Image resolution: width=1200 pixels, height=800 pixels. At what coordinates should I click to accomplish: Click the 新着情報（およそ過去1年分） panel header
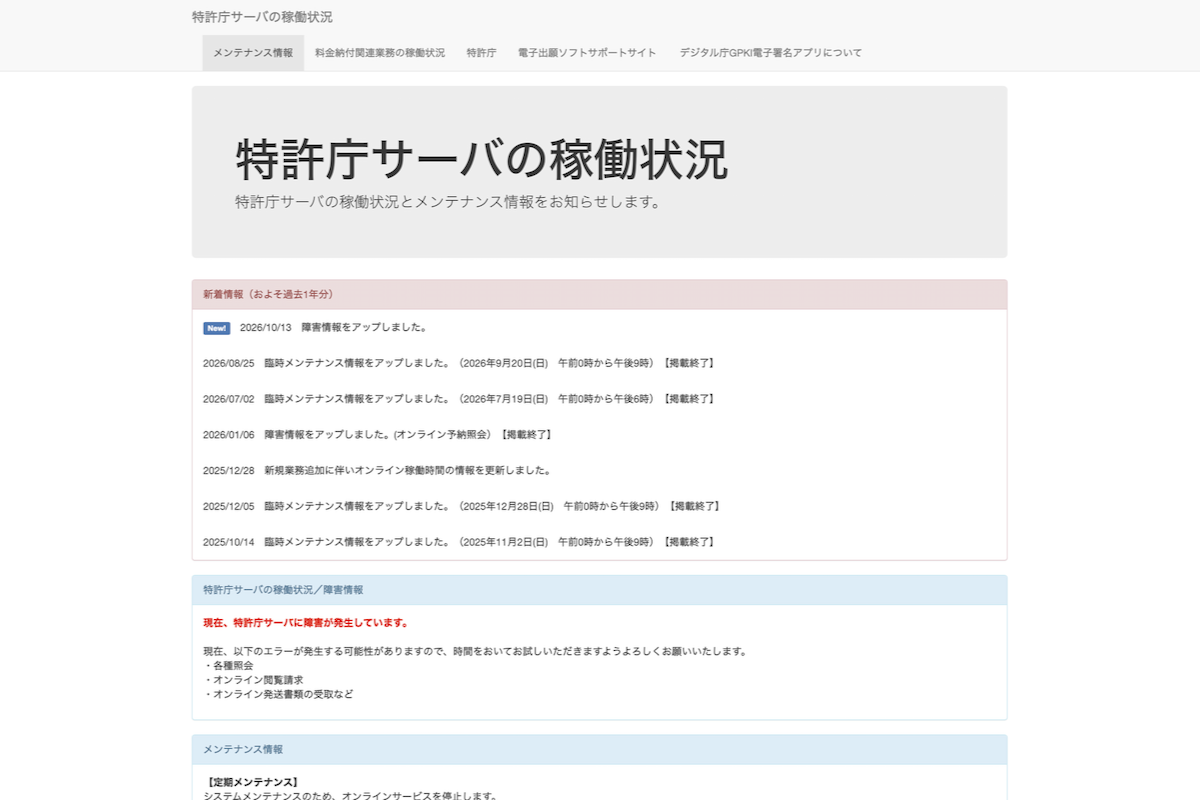click(599, 295)
